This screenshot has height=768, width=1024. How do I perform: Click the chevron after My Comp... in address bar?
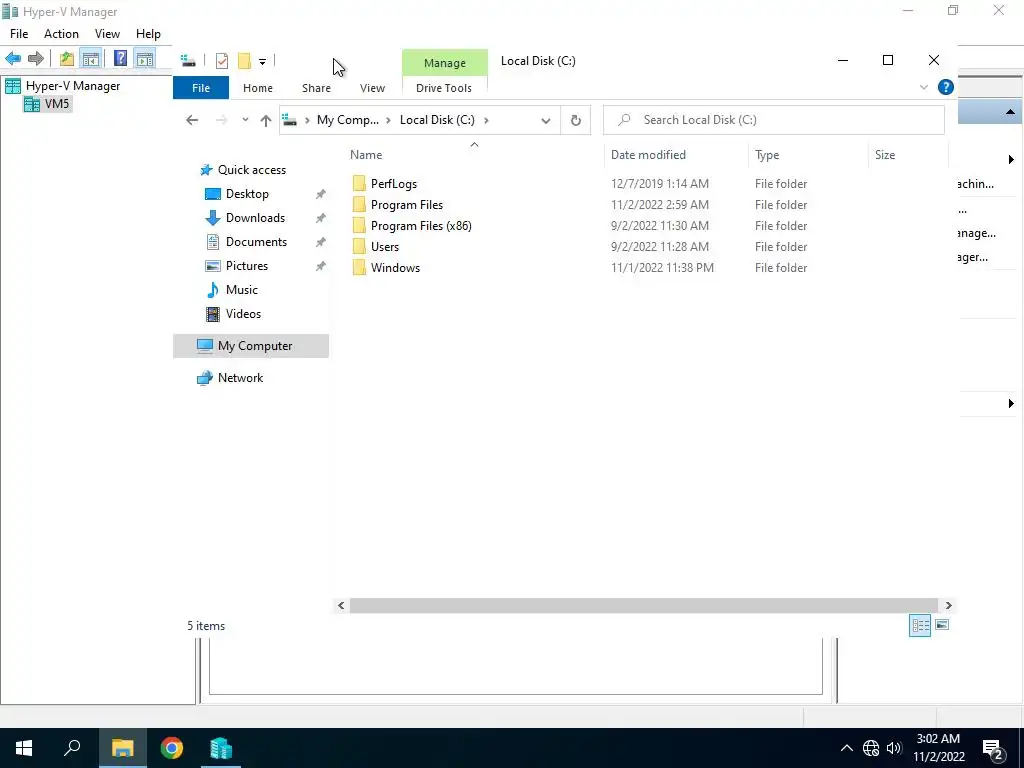[x=389, y=120]
